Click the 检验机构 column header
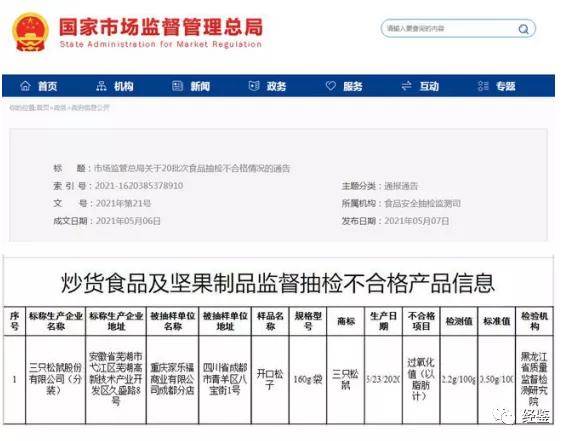The height and width of the screenshot is (441, 567). click(534, 321)
